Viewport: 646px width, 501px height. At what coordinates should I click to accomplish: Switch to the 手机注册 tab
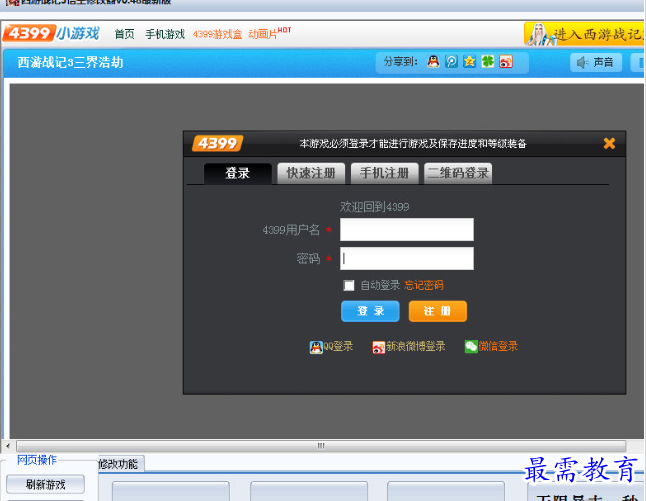[x=384, y=173]
